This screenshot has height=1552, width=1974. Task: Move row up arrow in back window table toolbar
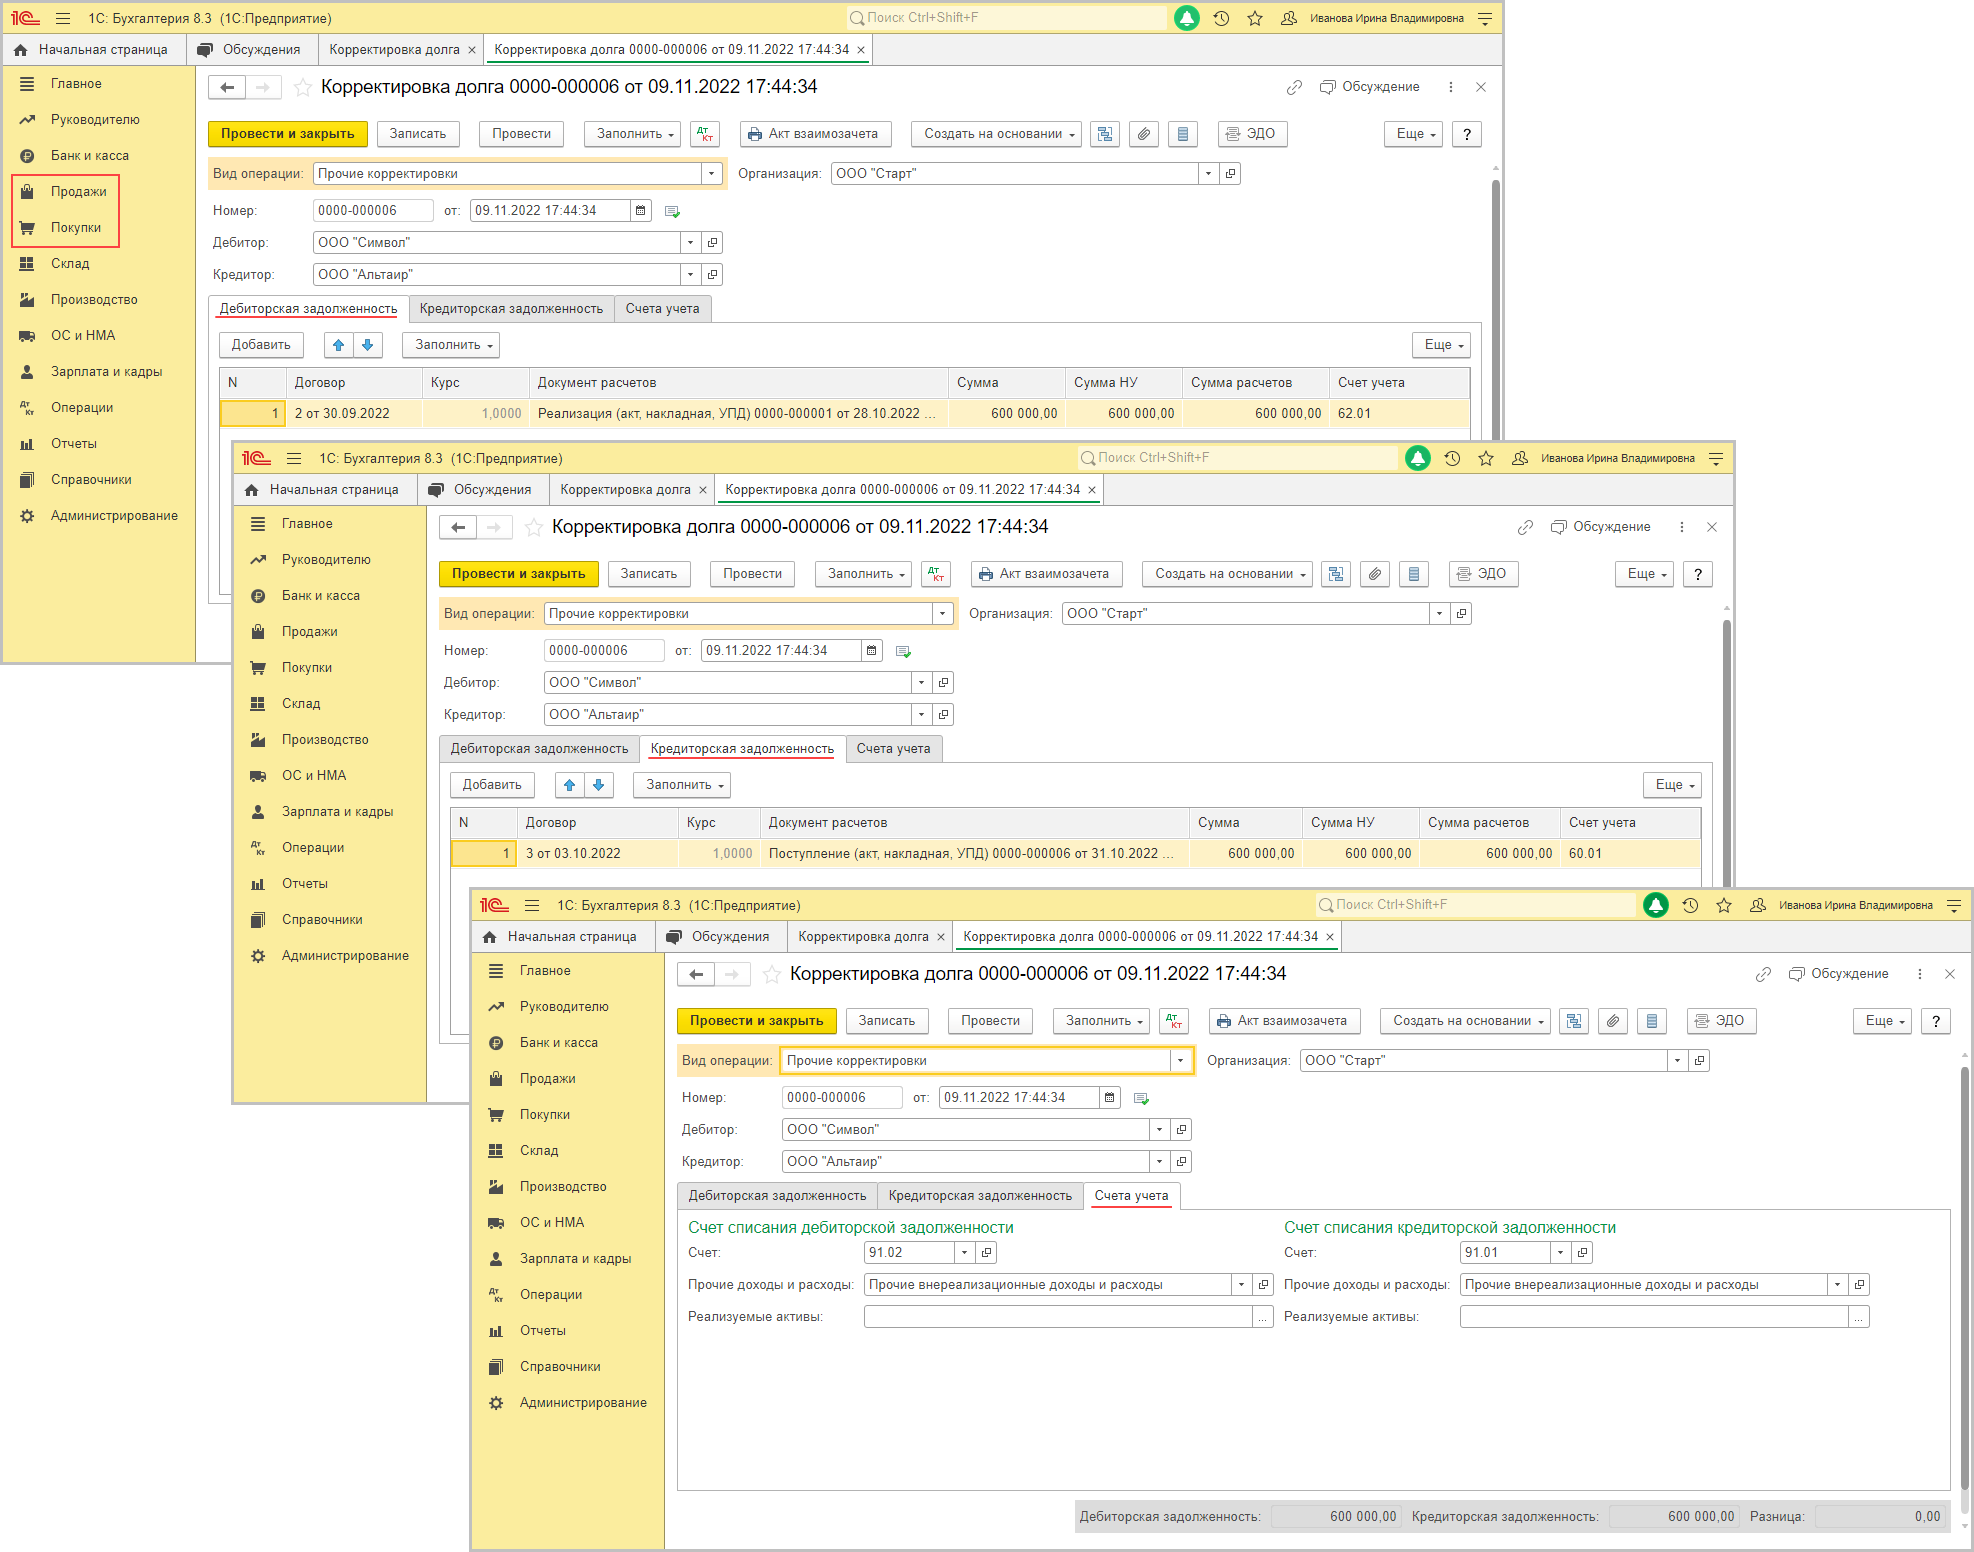pos(338,345)
